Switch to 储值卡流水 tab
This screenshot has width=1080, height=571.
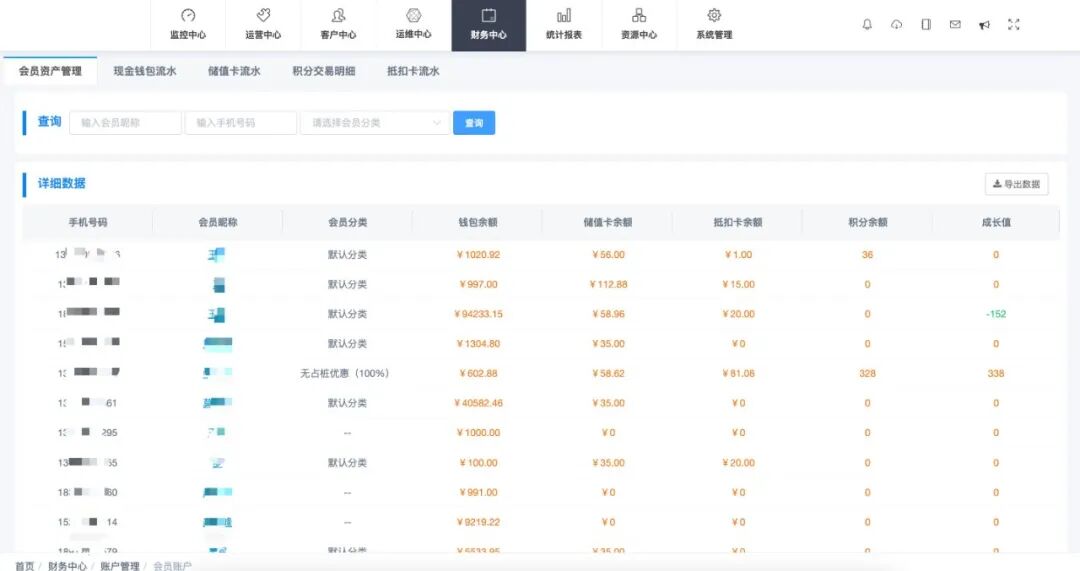click(x=234, y=71)
